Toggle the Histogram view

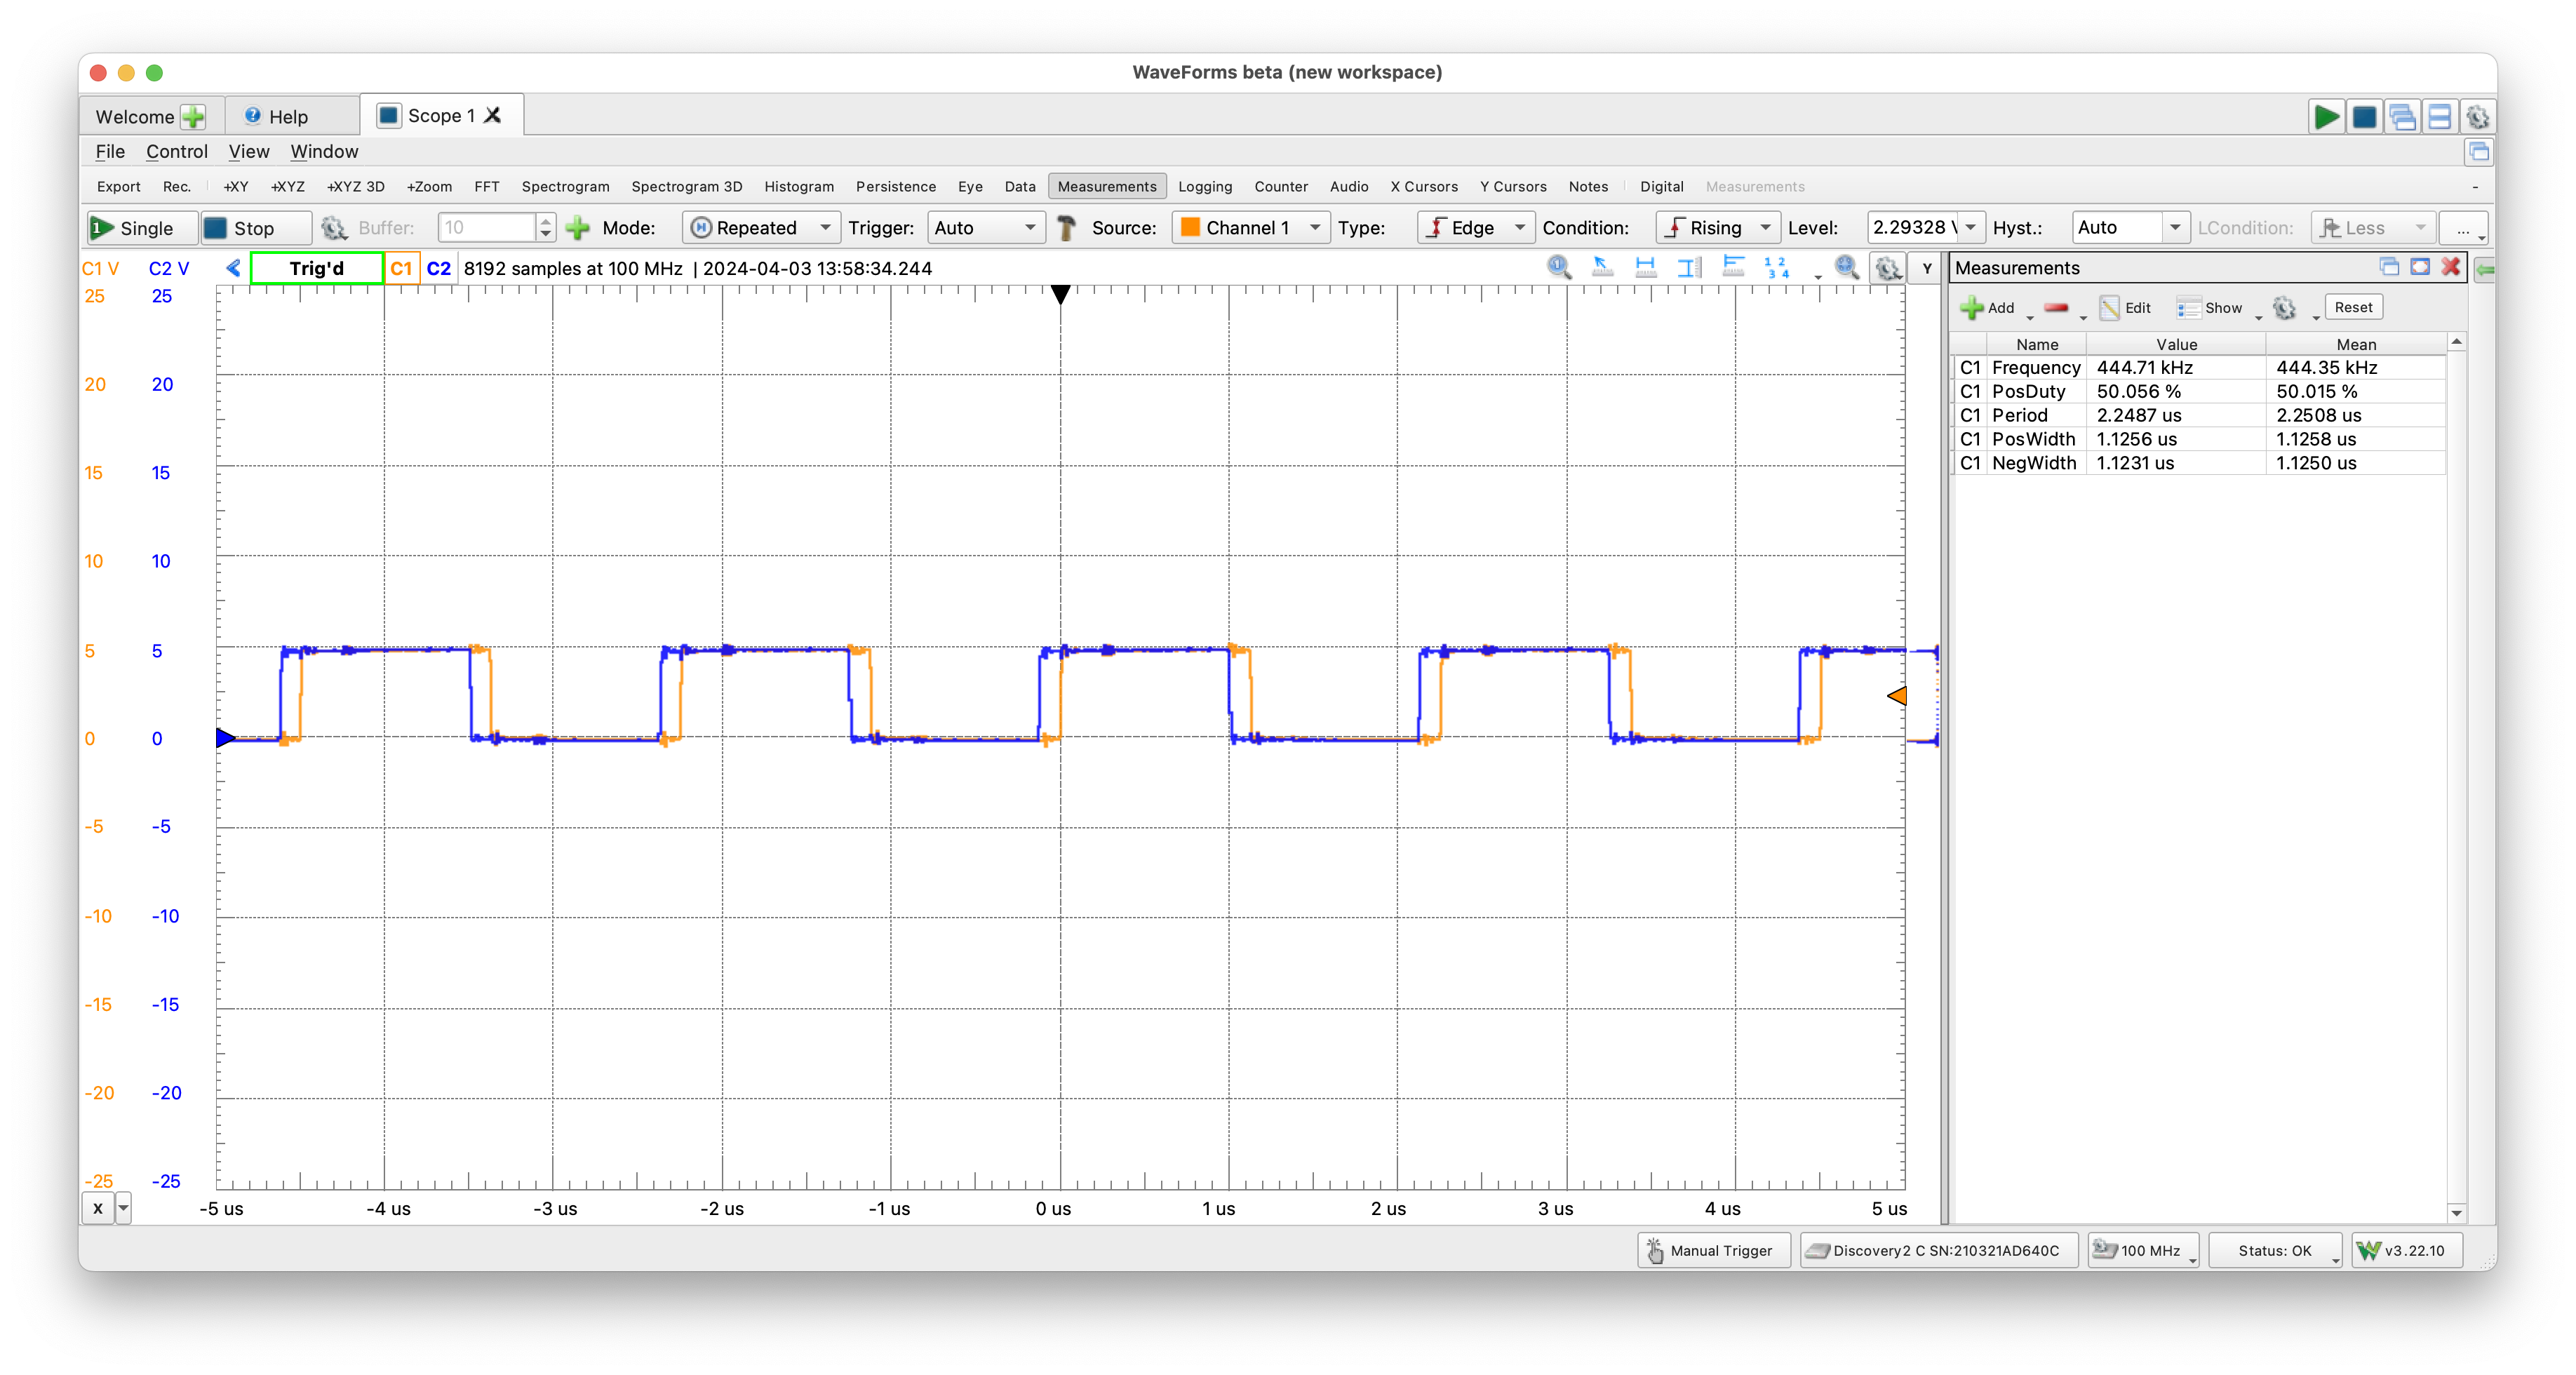798,186
